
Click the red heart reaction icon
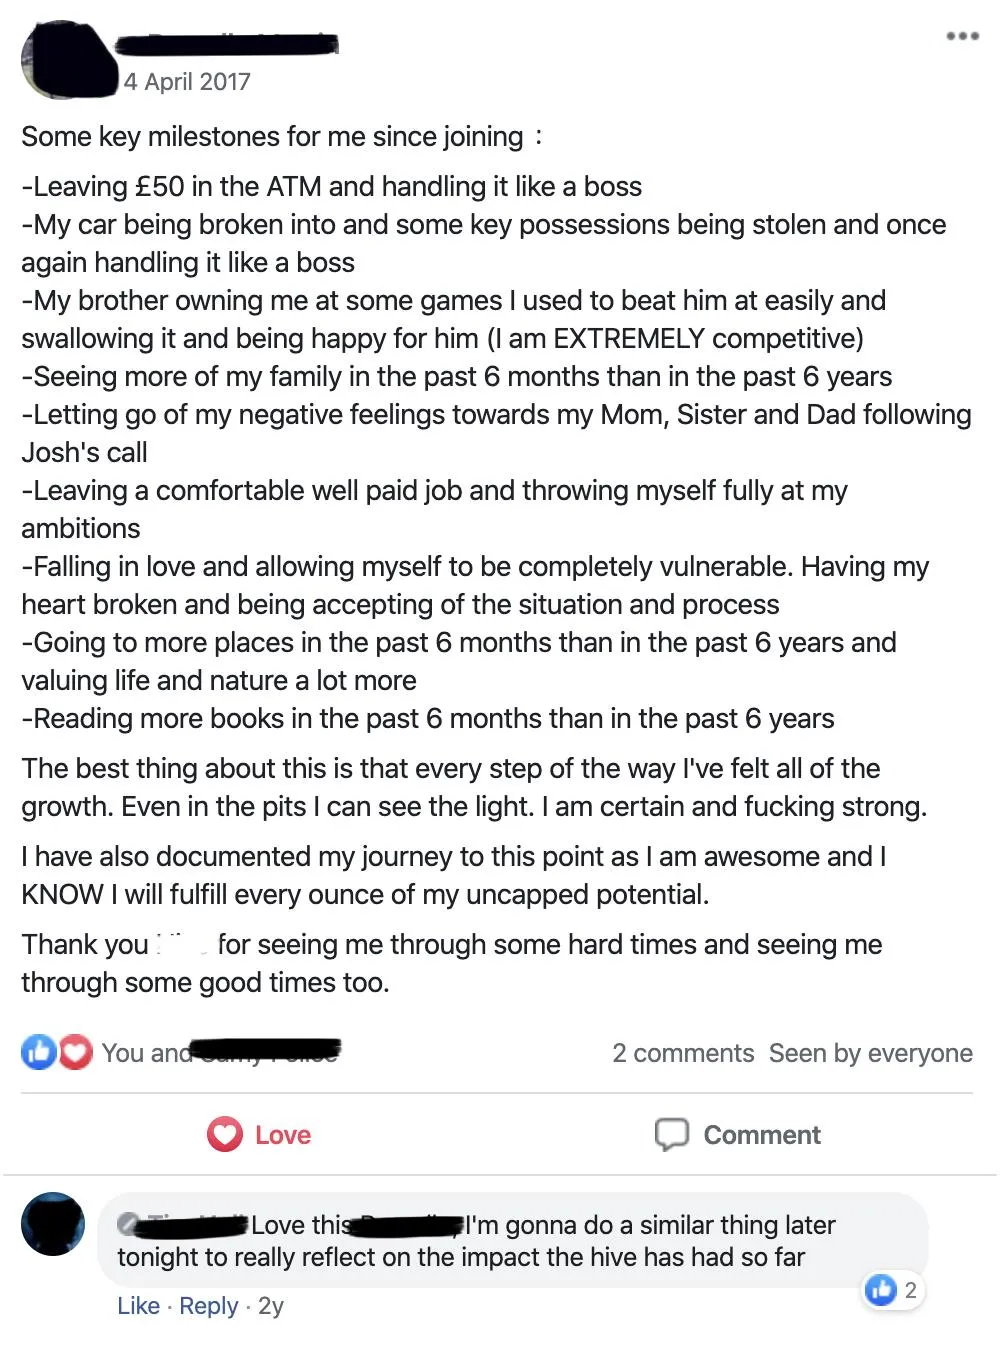75,1052
